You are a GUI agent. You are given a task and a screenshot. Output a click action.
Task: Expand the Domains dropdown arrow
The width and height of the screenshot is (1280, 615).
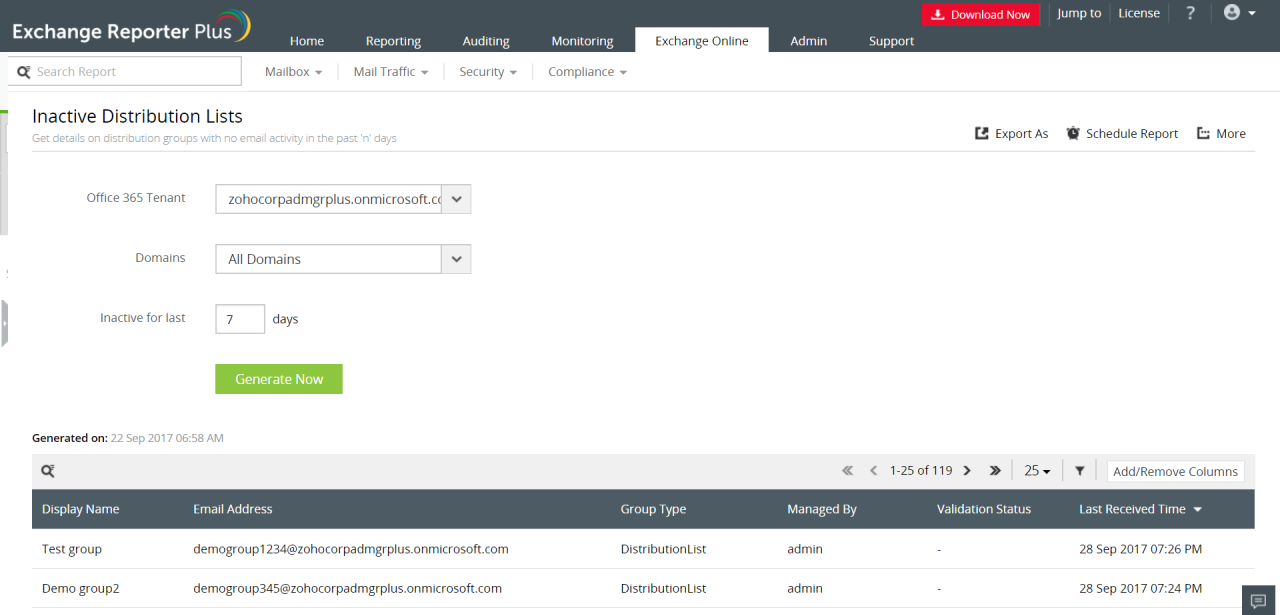pos(456,259)
